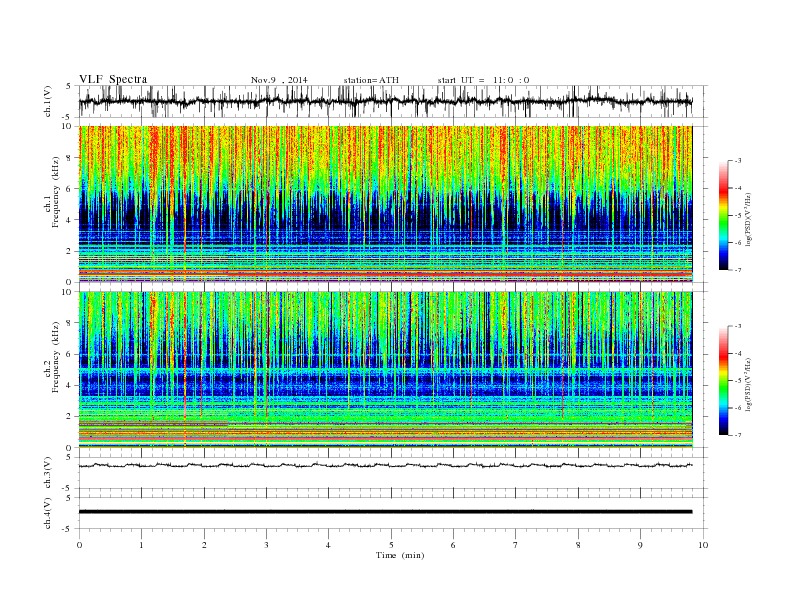792x612 pixels.
Task: Click the time axis tick label "6"
Action: (454, 545)
